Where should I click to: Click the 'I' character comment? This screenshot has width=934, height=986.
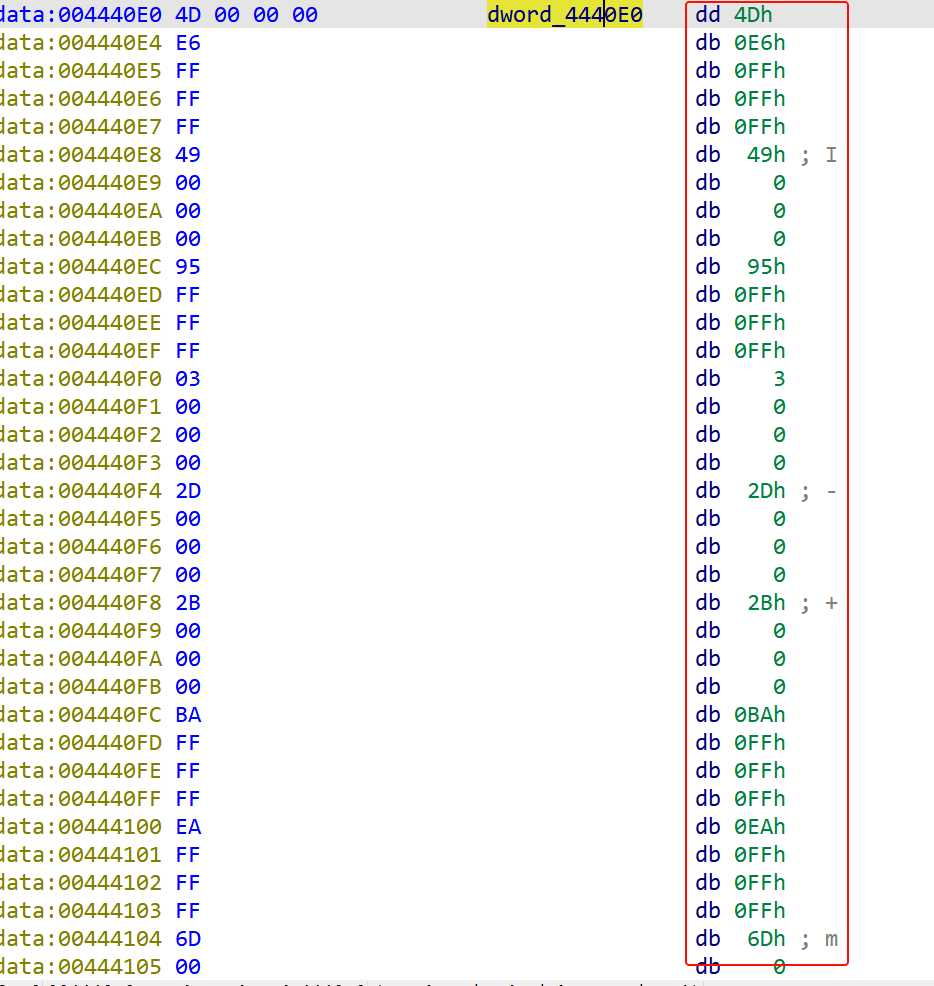pyautogui.click(x=831, y=155)
